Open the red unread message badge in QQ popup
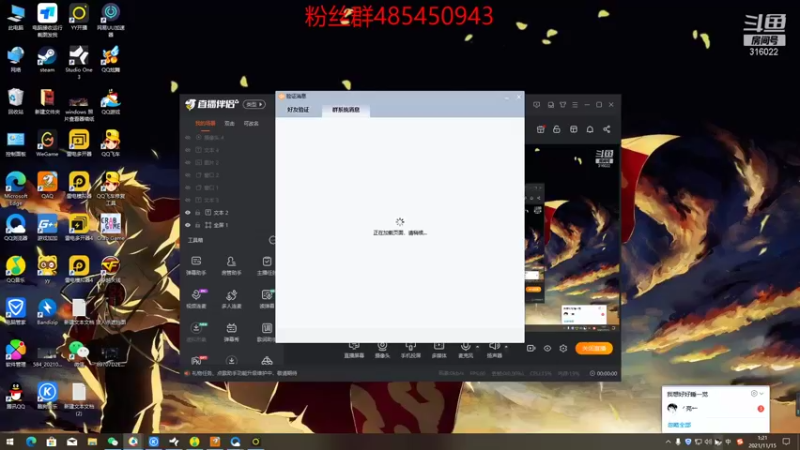The width and height of the screenshot is (800, 450). tap(760, 409)
